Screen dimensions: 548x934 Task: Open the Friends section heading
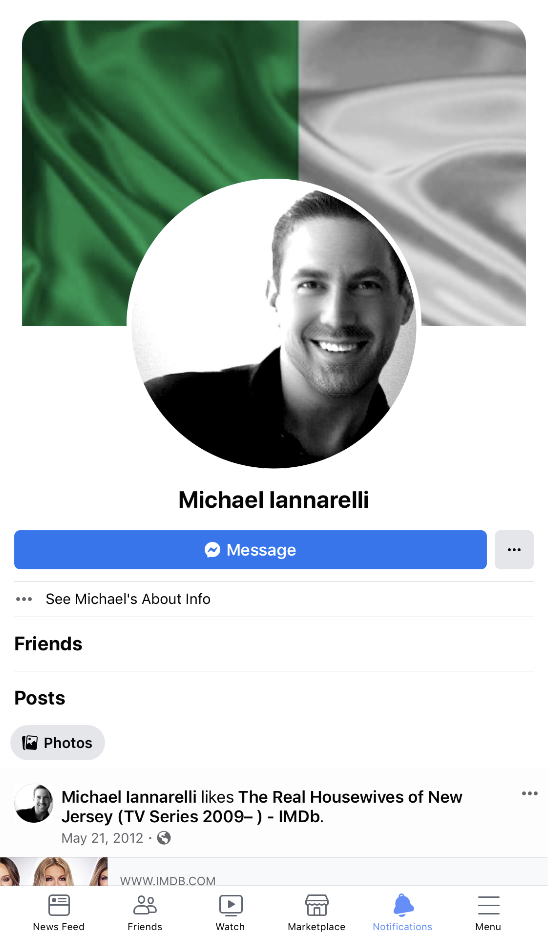(x=48, y=644)
